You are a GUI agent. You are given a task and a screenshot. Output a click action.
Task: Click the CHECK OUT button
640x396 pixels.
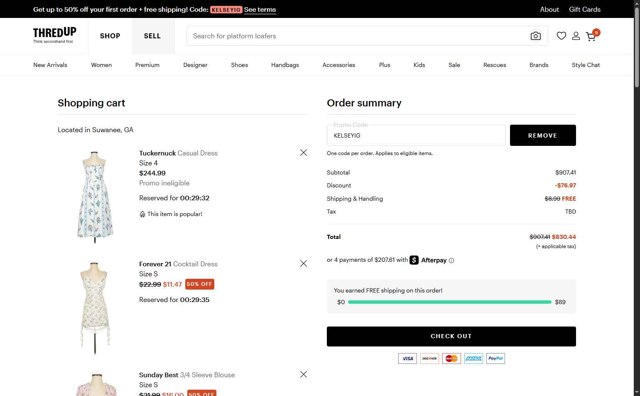[x=451, y=336]
